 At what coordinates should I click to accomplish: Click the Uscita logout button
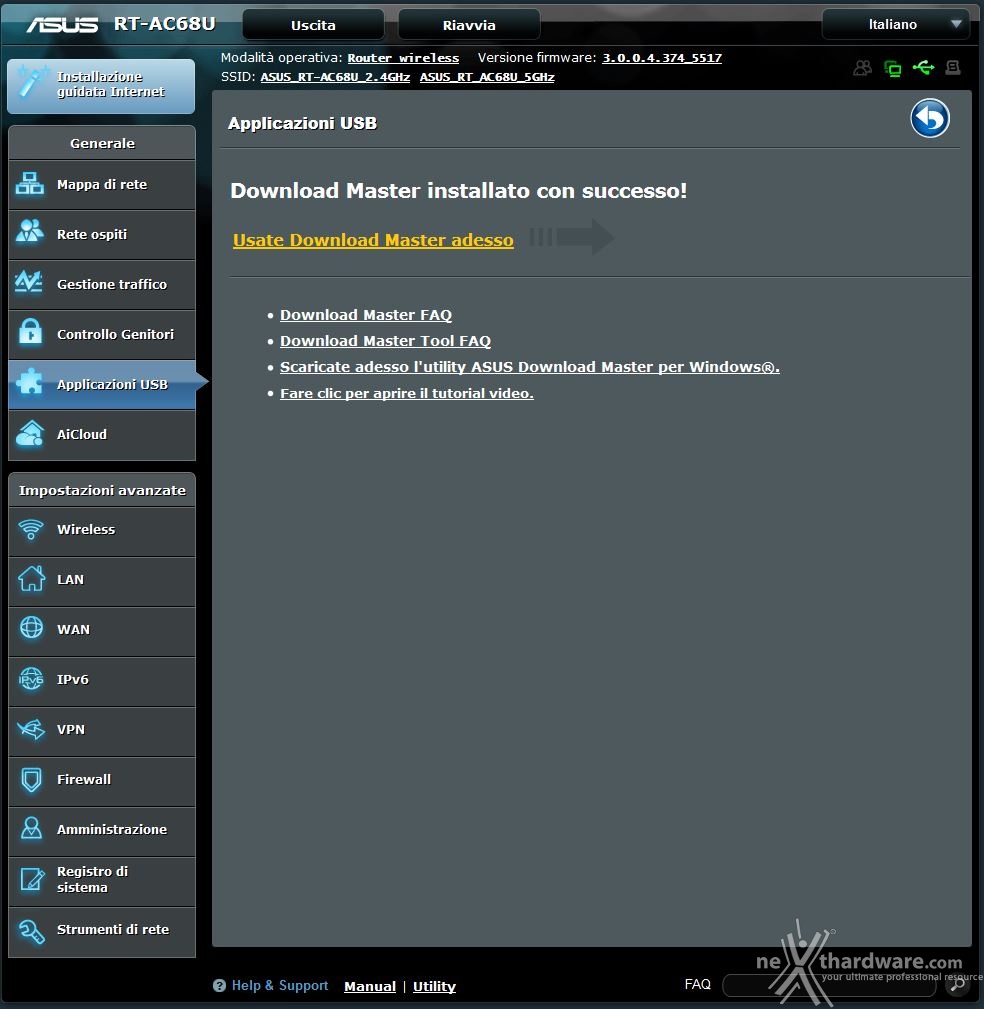(x=313, y=25)
